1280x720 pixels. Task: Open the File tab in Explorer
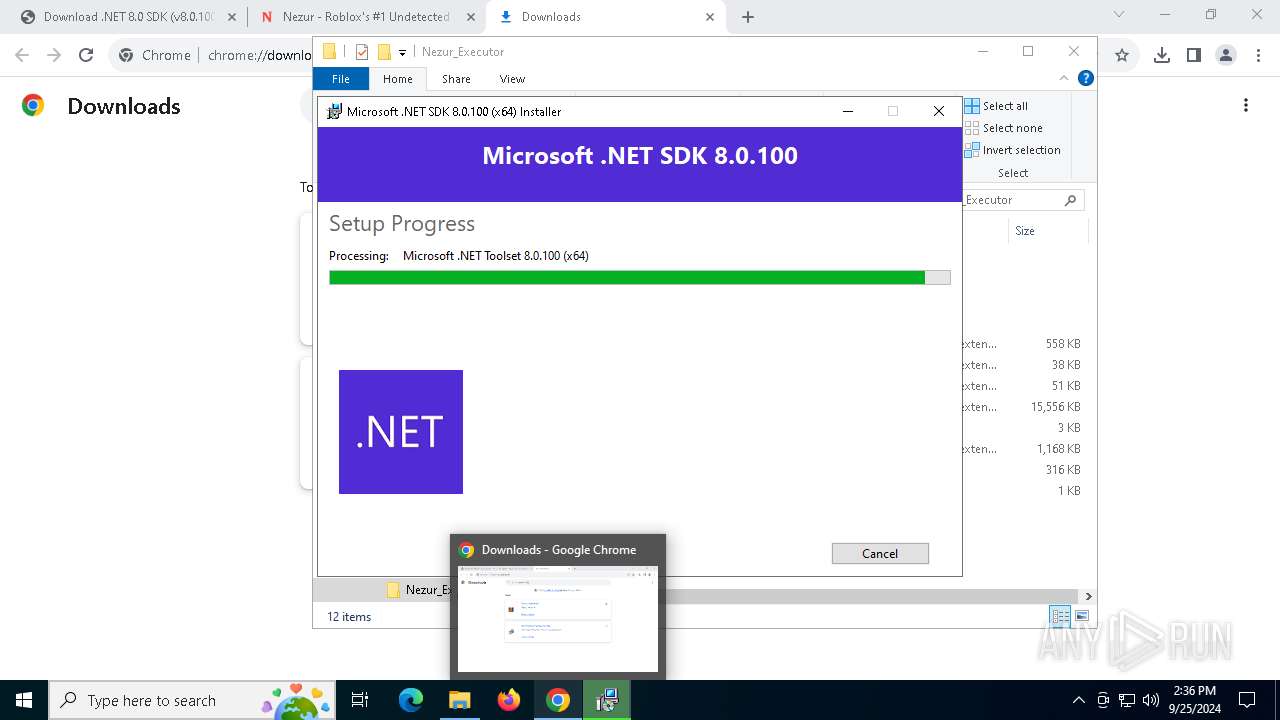(341, 79)
